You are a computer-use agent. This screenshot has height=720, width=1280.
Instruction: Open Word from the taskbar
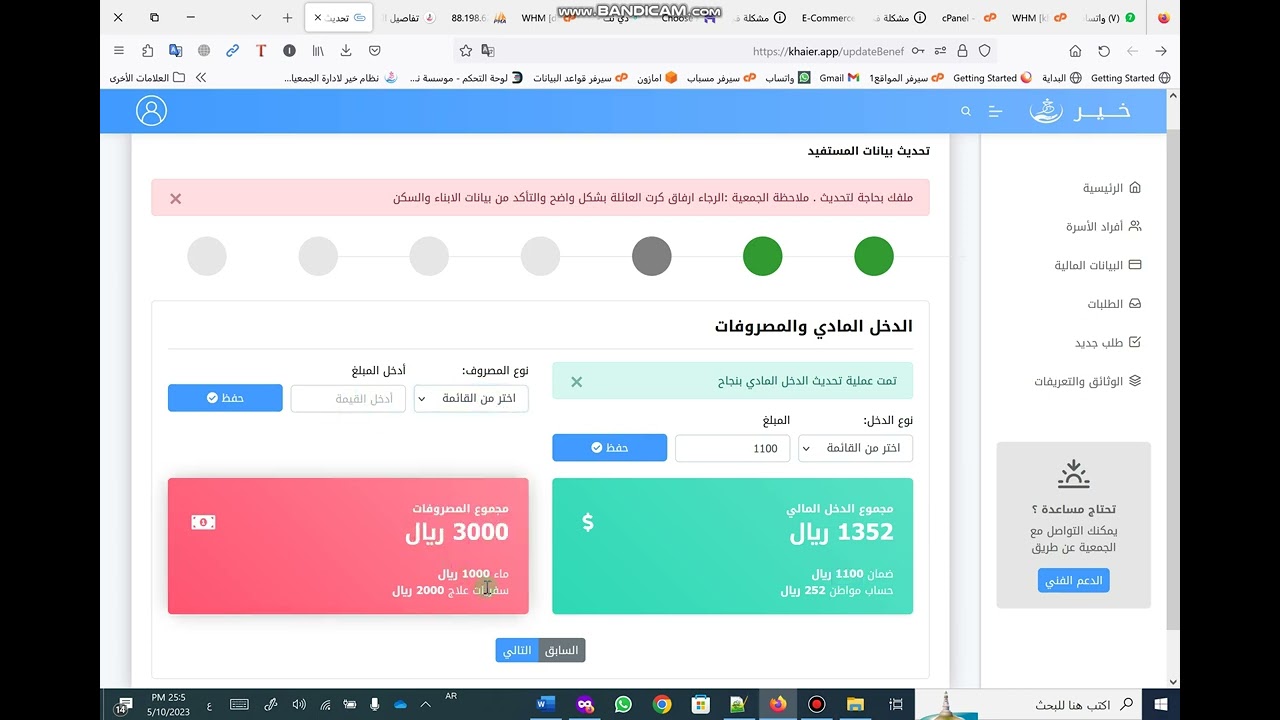tap(545, 705)
